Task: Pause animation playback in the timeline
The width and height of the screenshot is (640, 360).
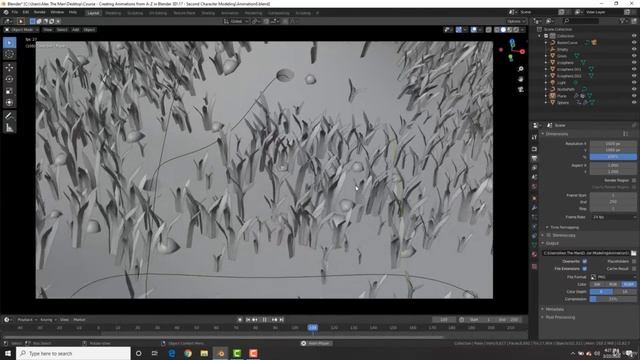Action: click(x=264, y=320)
